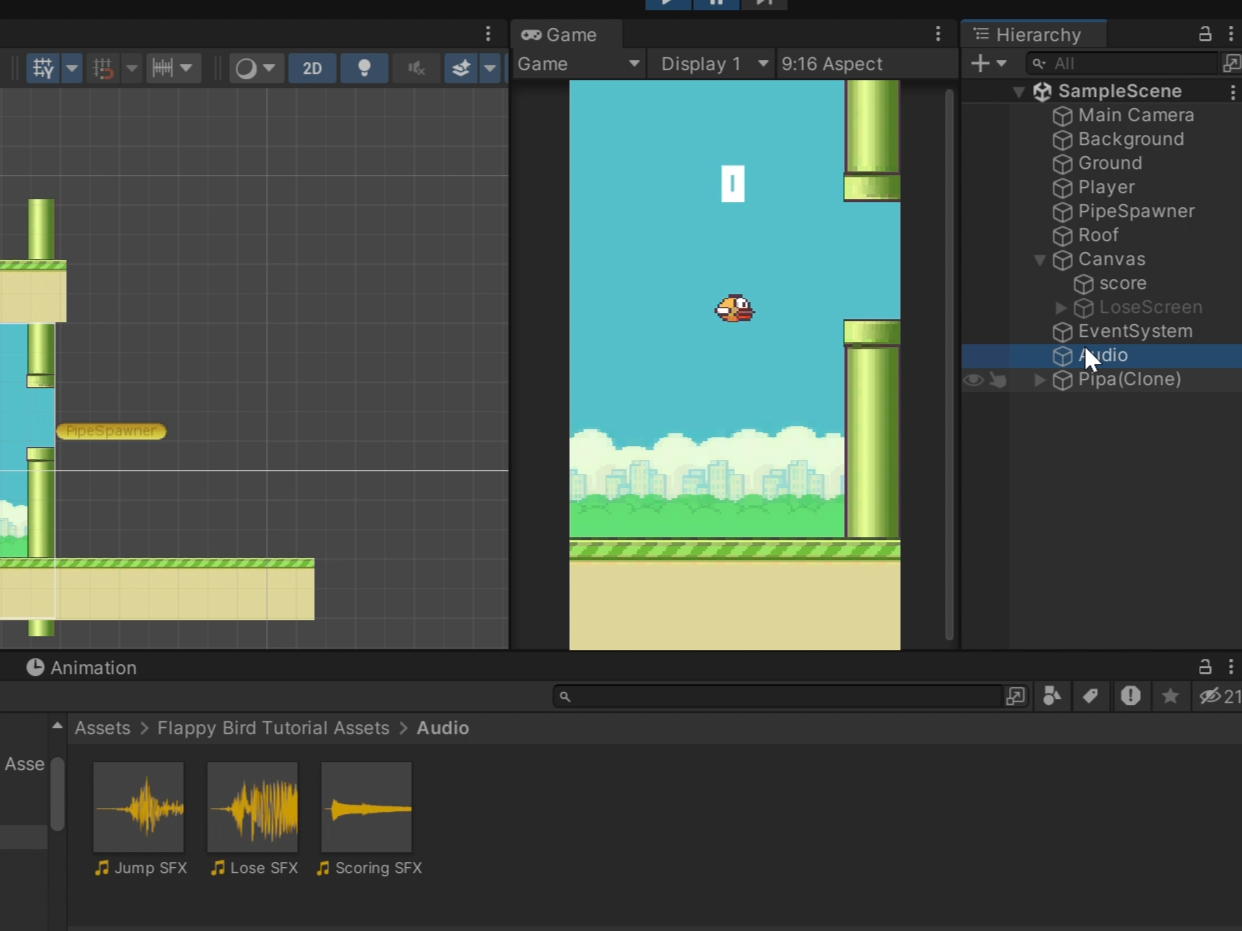
Task: Toggle 2D view mode in Scene
Action: coord(312,68)
